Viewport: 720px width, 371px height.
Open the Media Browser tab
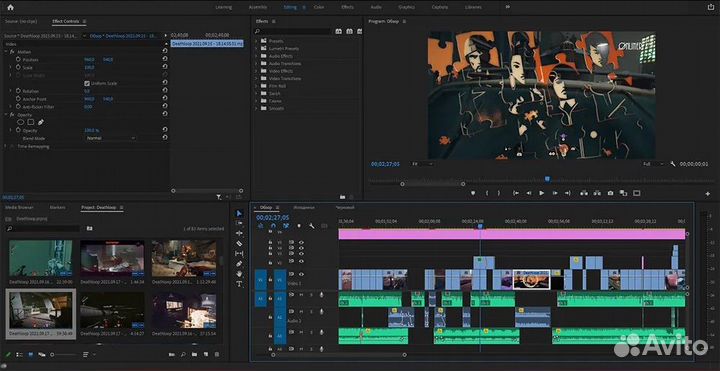[19, 208]
